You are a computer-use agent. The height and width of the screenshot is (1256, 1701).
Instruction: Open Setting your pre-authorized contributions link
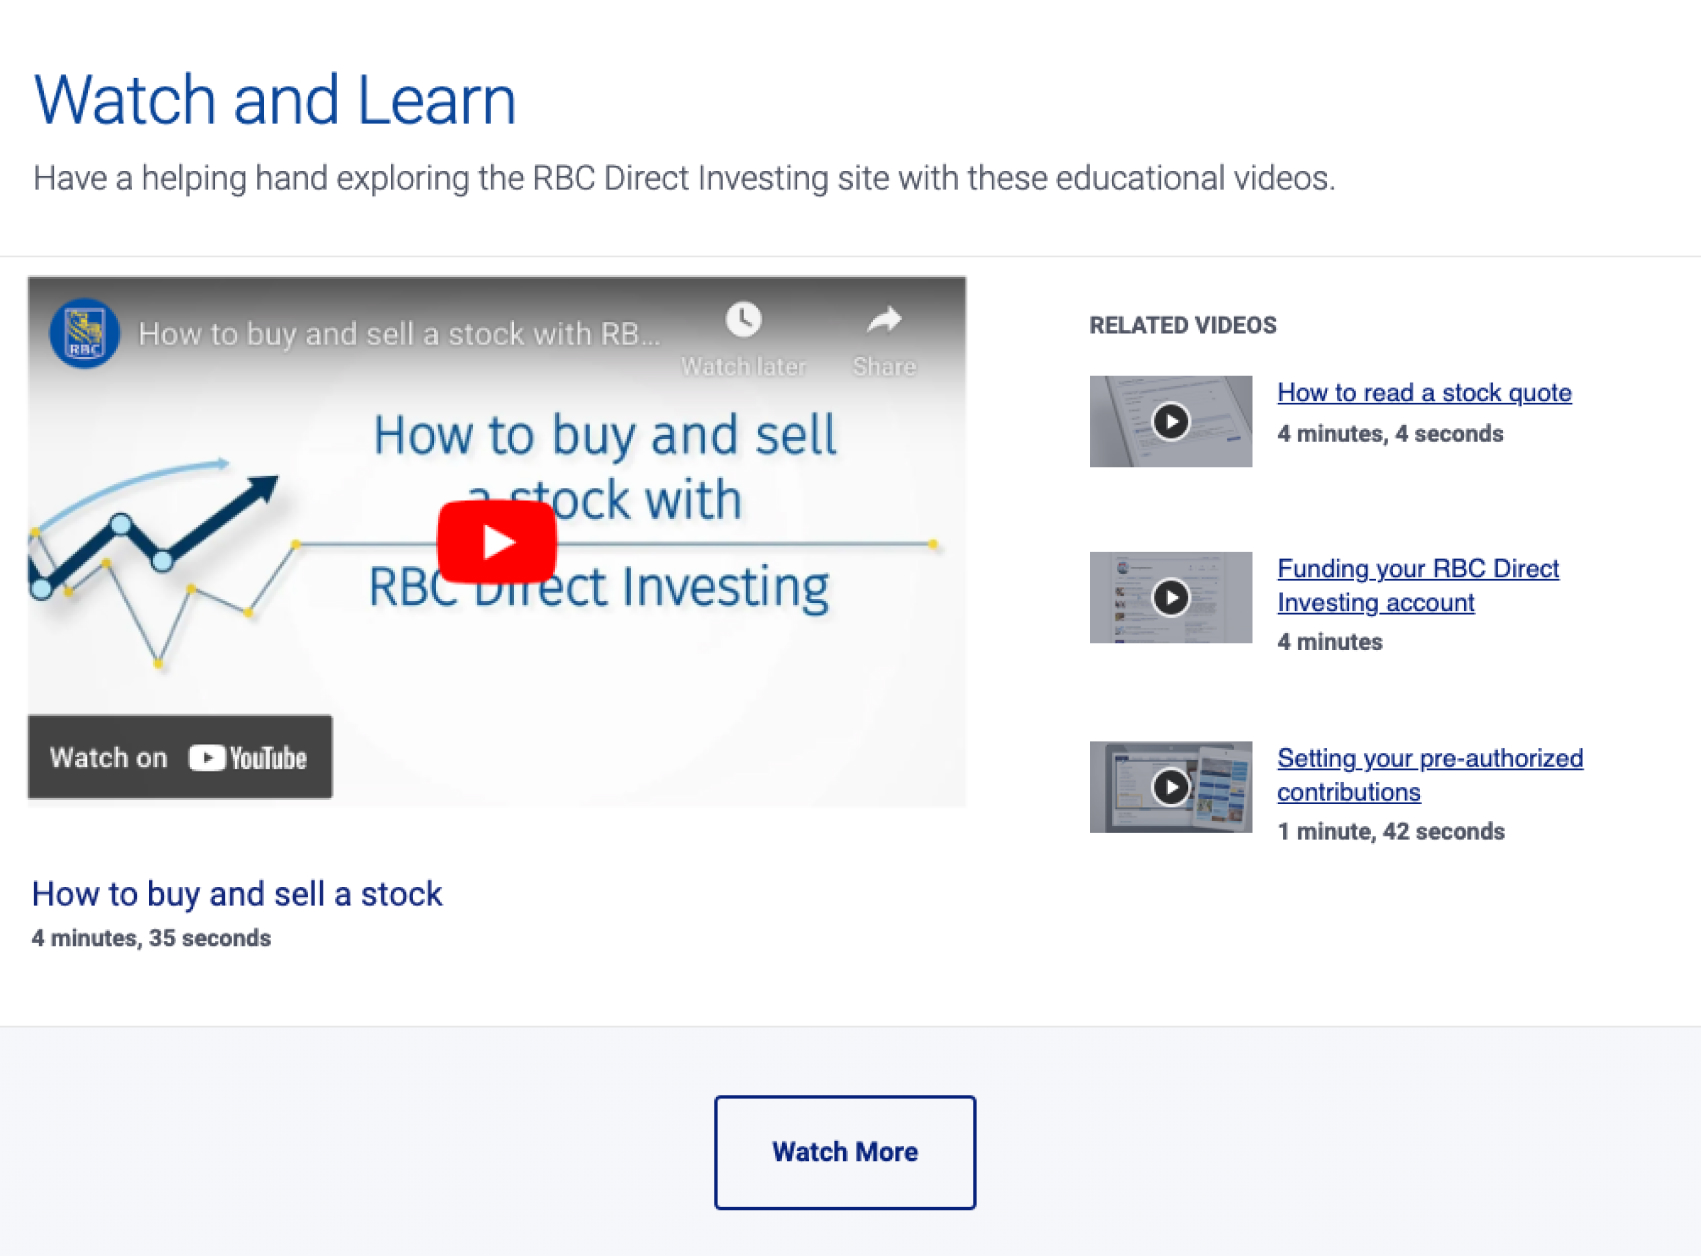tap(1430, 775)
